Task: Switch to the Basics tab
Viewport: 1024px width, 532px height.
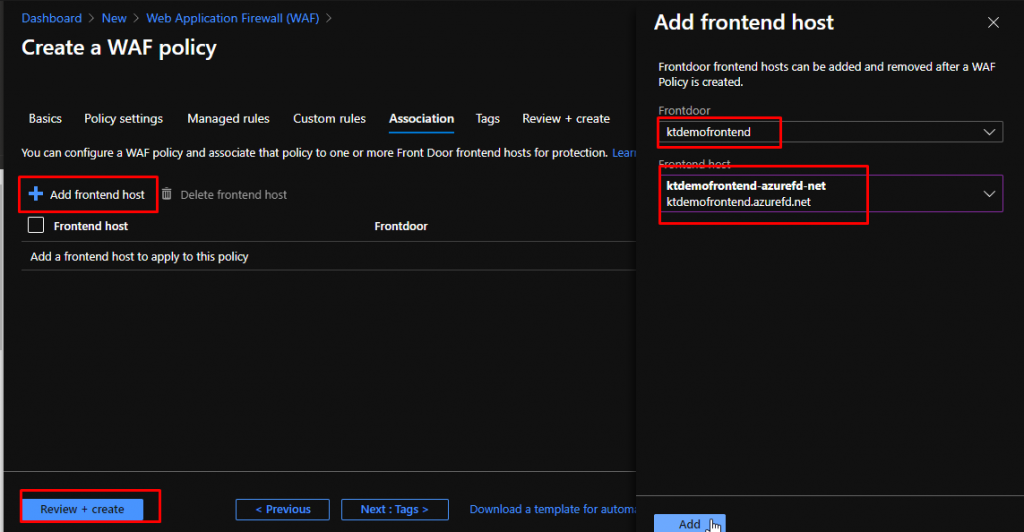Action: coord(45,119)
